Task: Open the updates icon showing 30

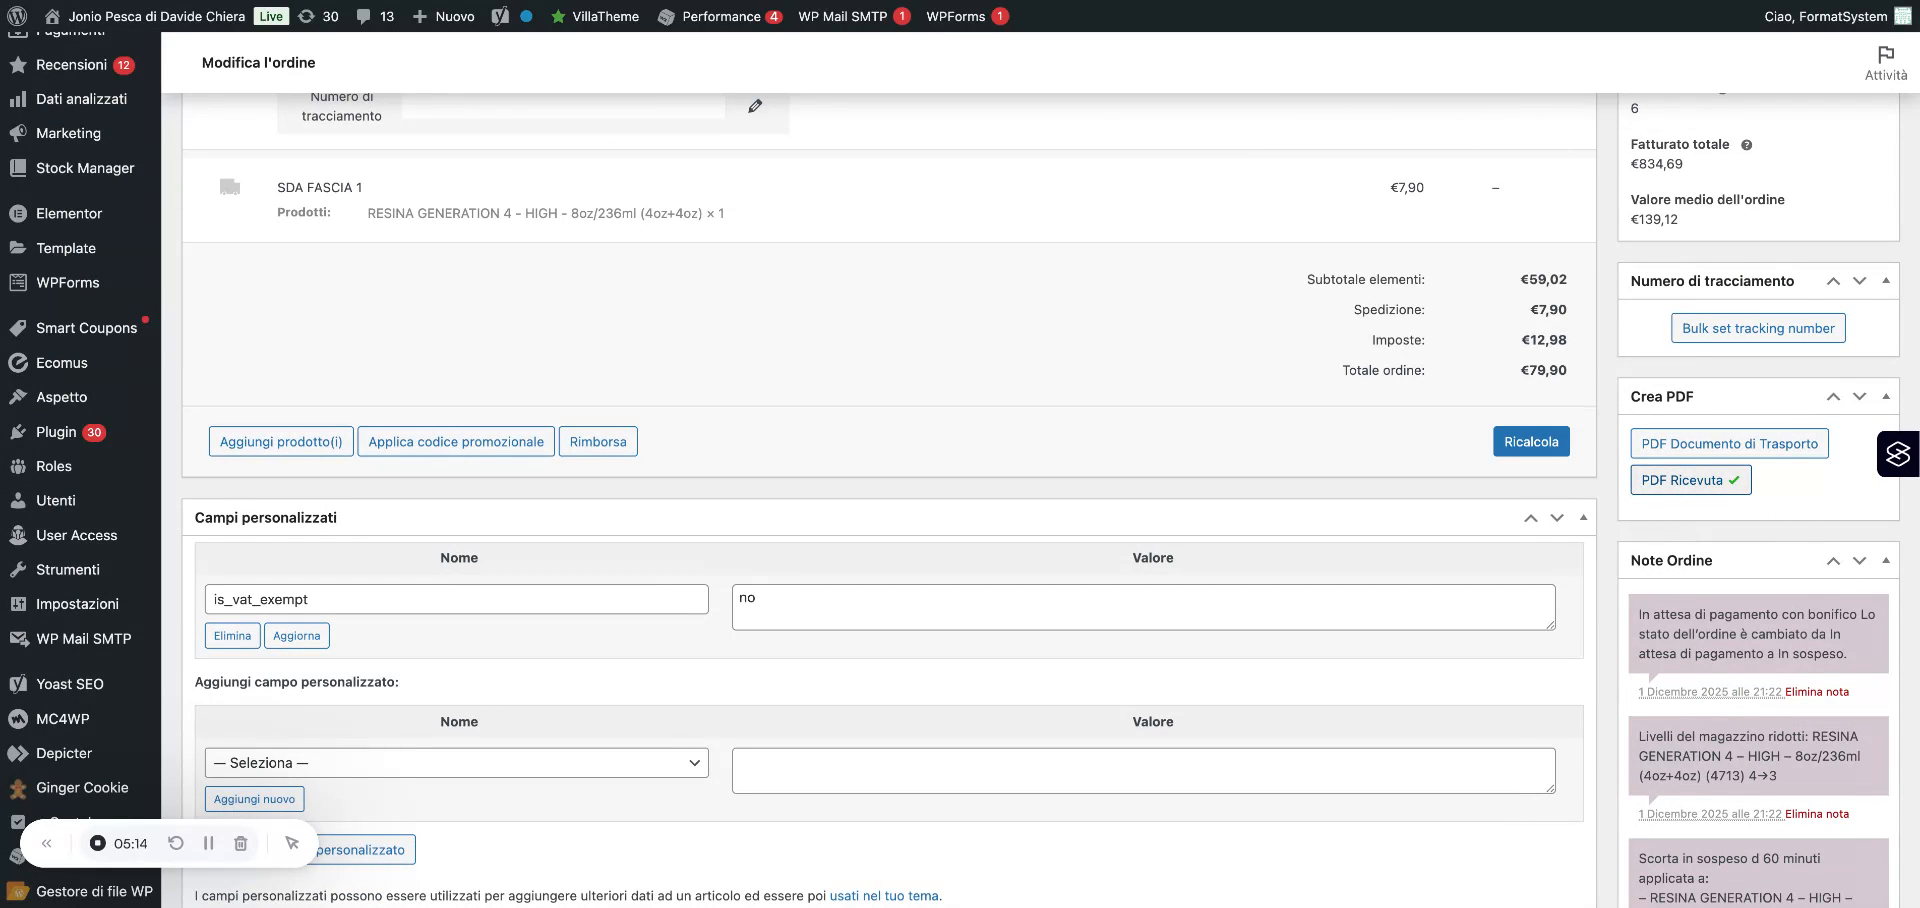Action: pos(318,16)
